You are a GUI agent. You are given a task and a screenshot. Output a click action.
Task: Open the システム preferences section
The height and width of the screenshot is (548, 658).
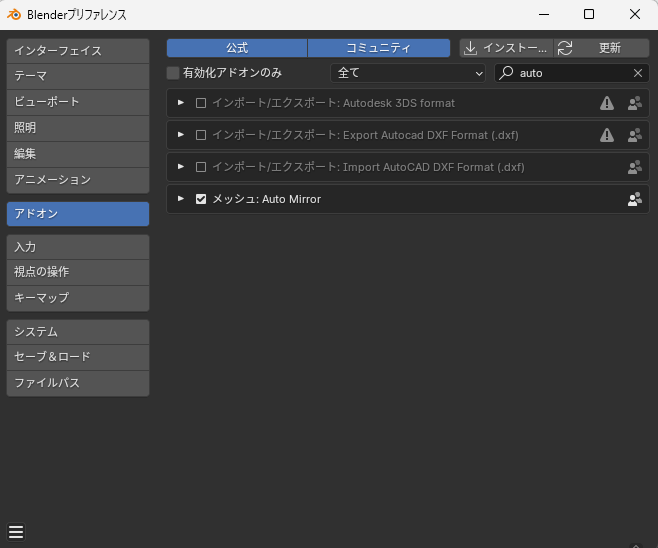coord(78,332)
